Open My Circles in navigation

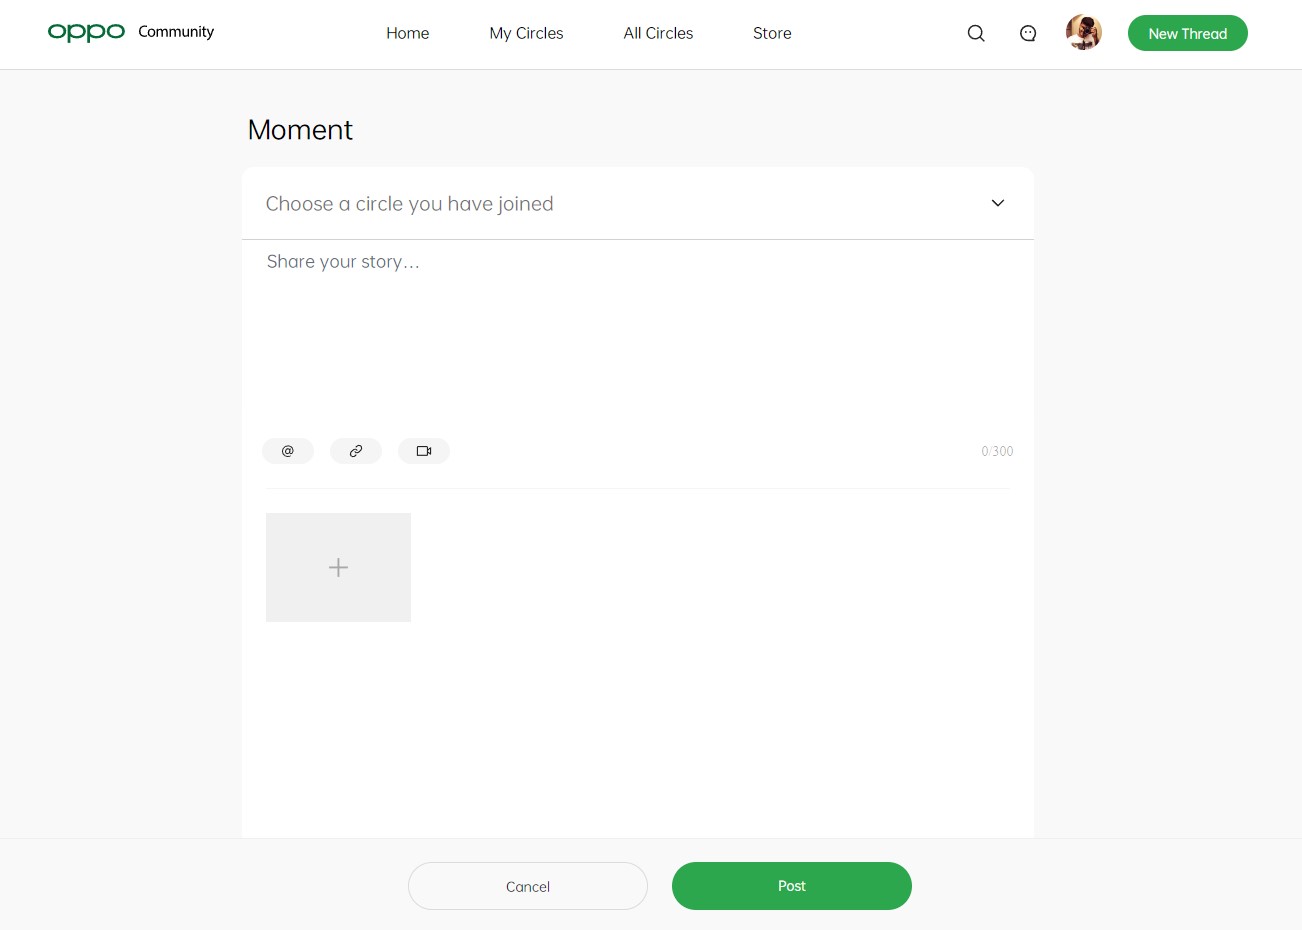click(x=526, y=33)
